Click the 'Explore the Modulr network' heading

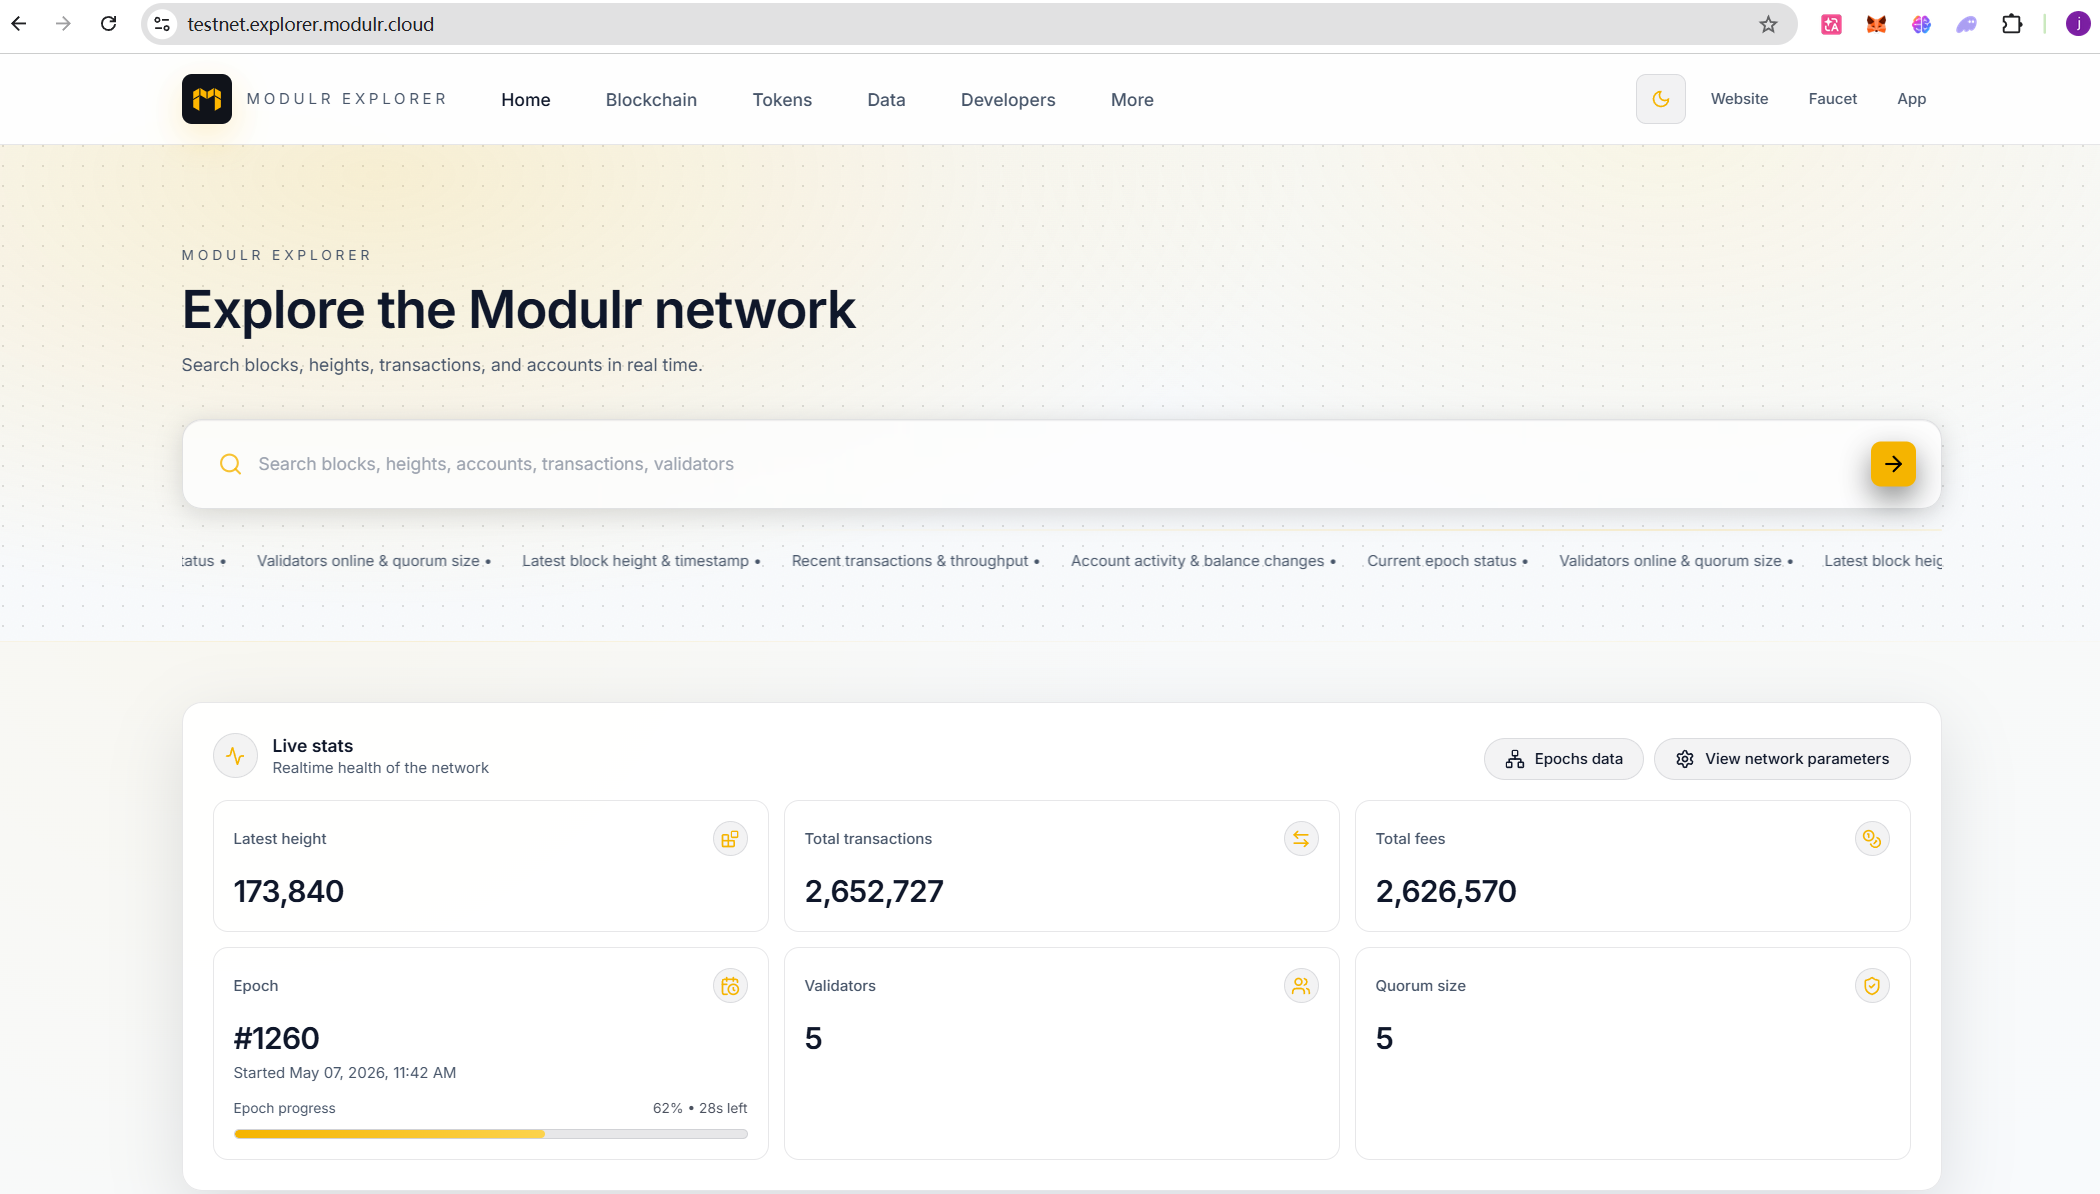coord(518,309)
